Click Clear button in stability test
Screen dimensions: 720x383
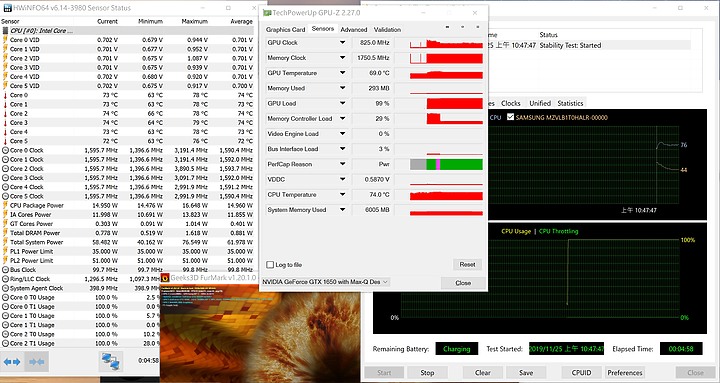click(x=483, y=372)
